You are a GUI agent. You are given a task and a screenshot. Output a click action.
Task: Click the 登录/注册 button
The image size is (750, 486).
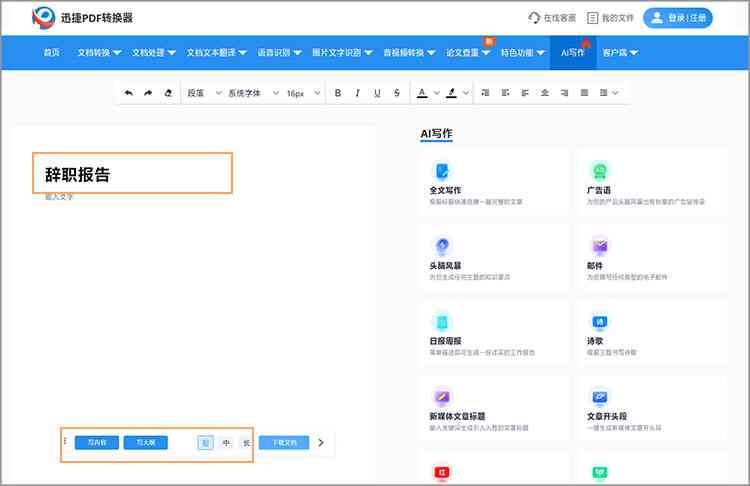(x=678, y=18)
